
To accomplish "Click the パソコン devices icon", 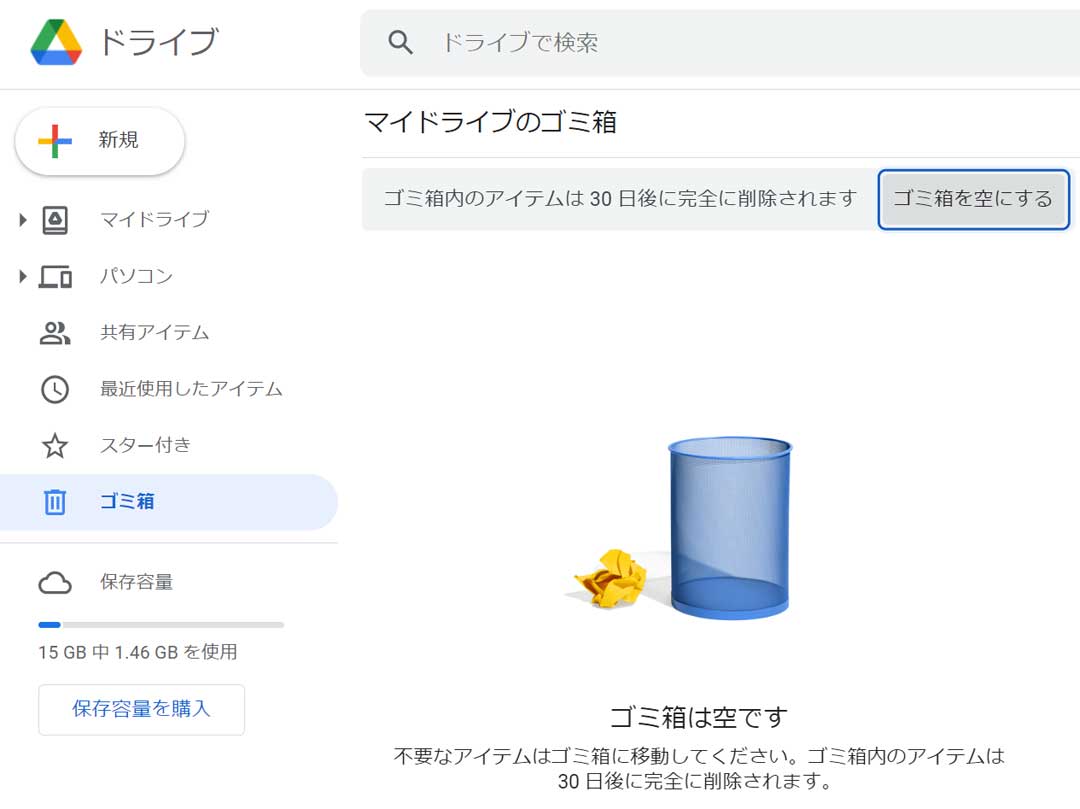I will click(55, 277).
